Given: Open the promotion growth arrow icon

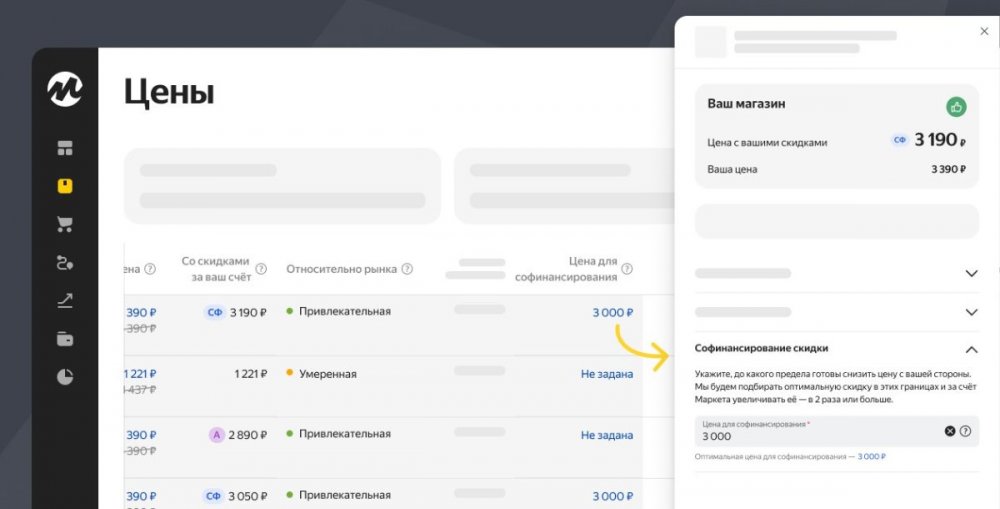Looking at the screenshot, I should [65, 301].
